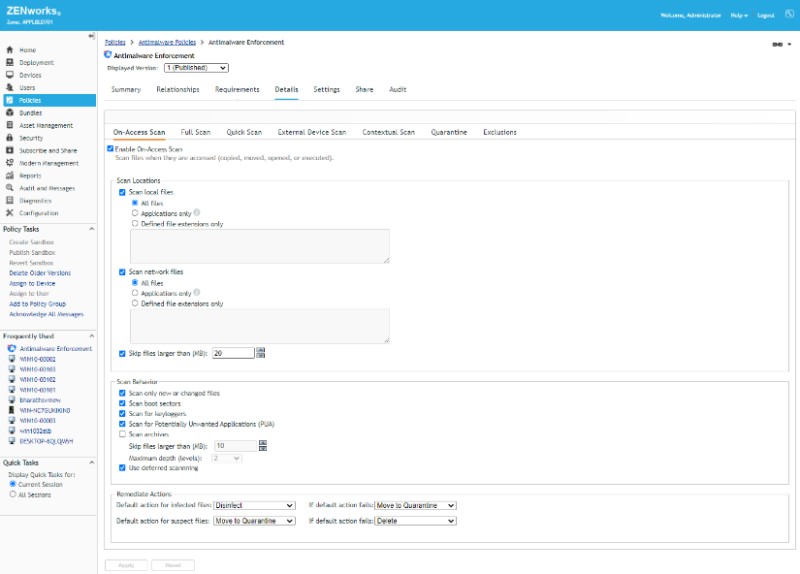800x574 pixels.
Task: Open the Help menu dropdown
Action: pos(739,15)
